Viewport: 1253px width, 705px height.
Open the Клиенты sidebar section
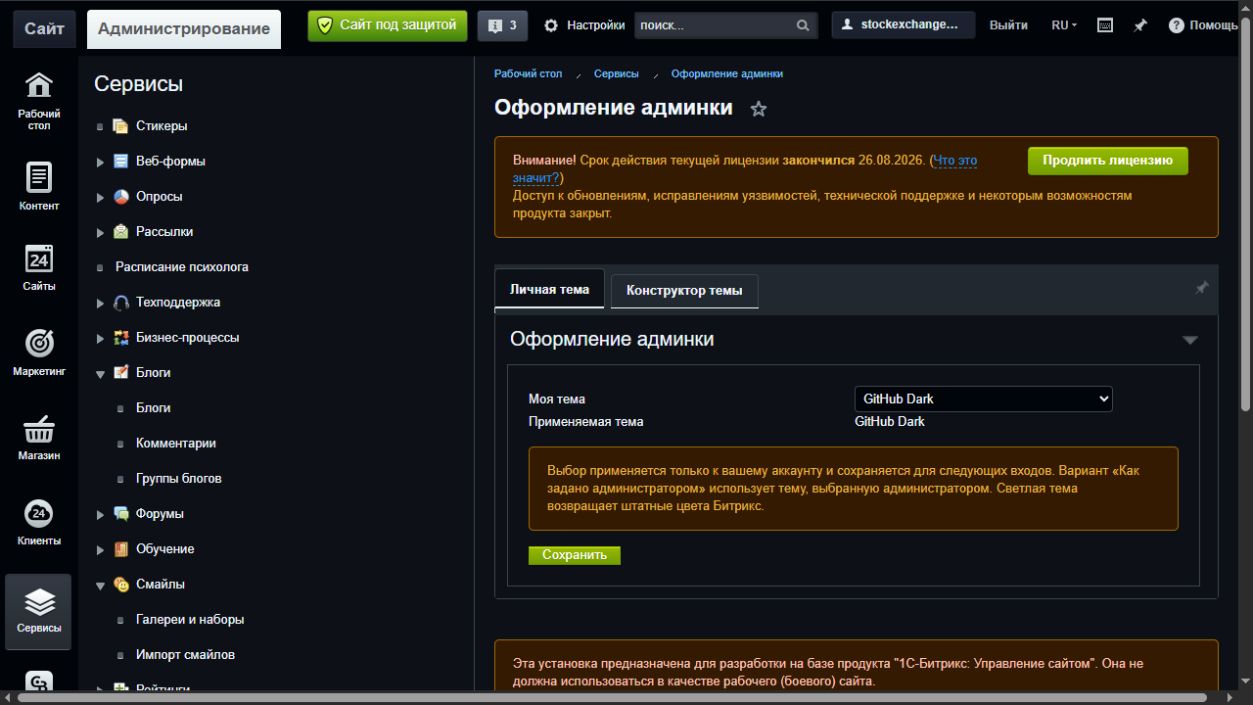click(x=39, y=522)
